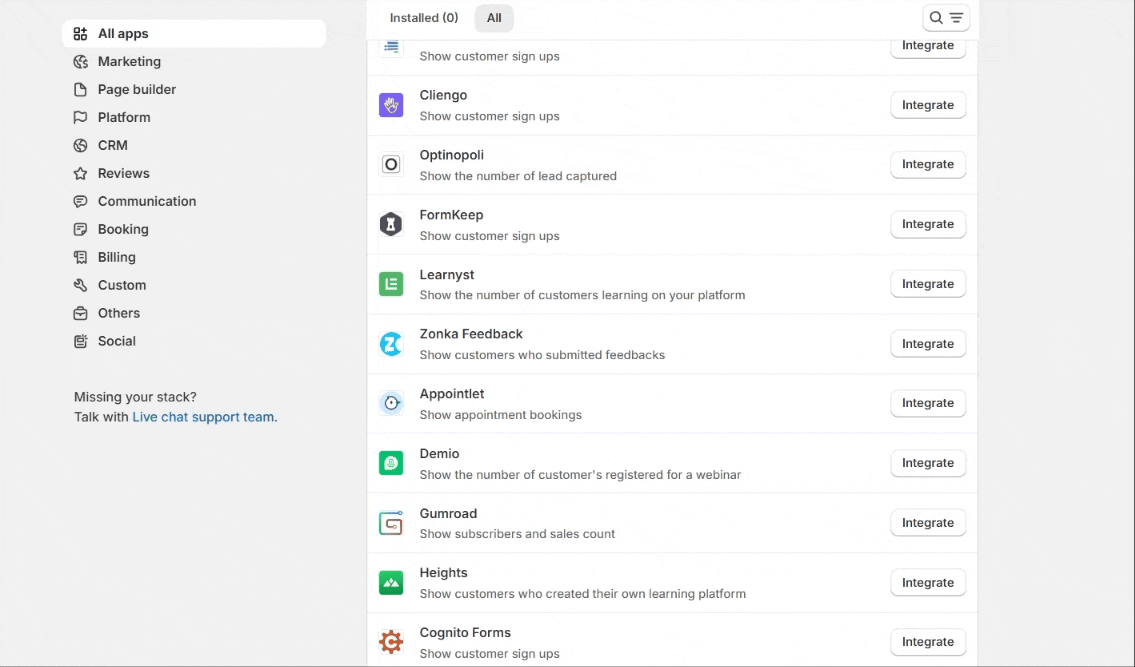Click the Zonka Feedback app name
Viewport: 1135px width, 667px height.
click(x=471, y=334)
